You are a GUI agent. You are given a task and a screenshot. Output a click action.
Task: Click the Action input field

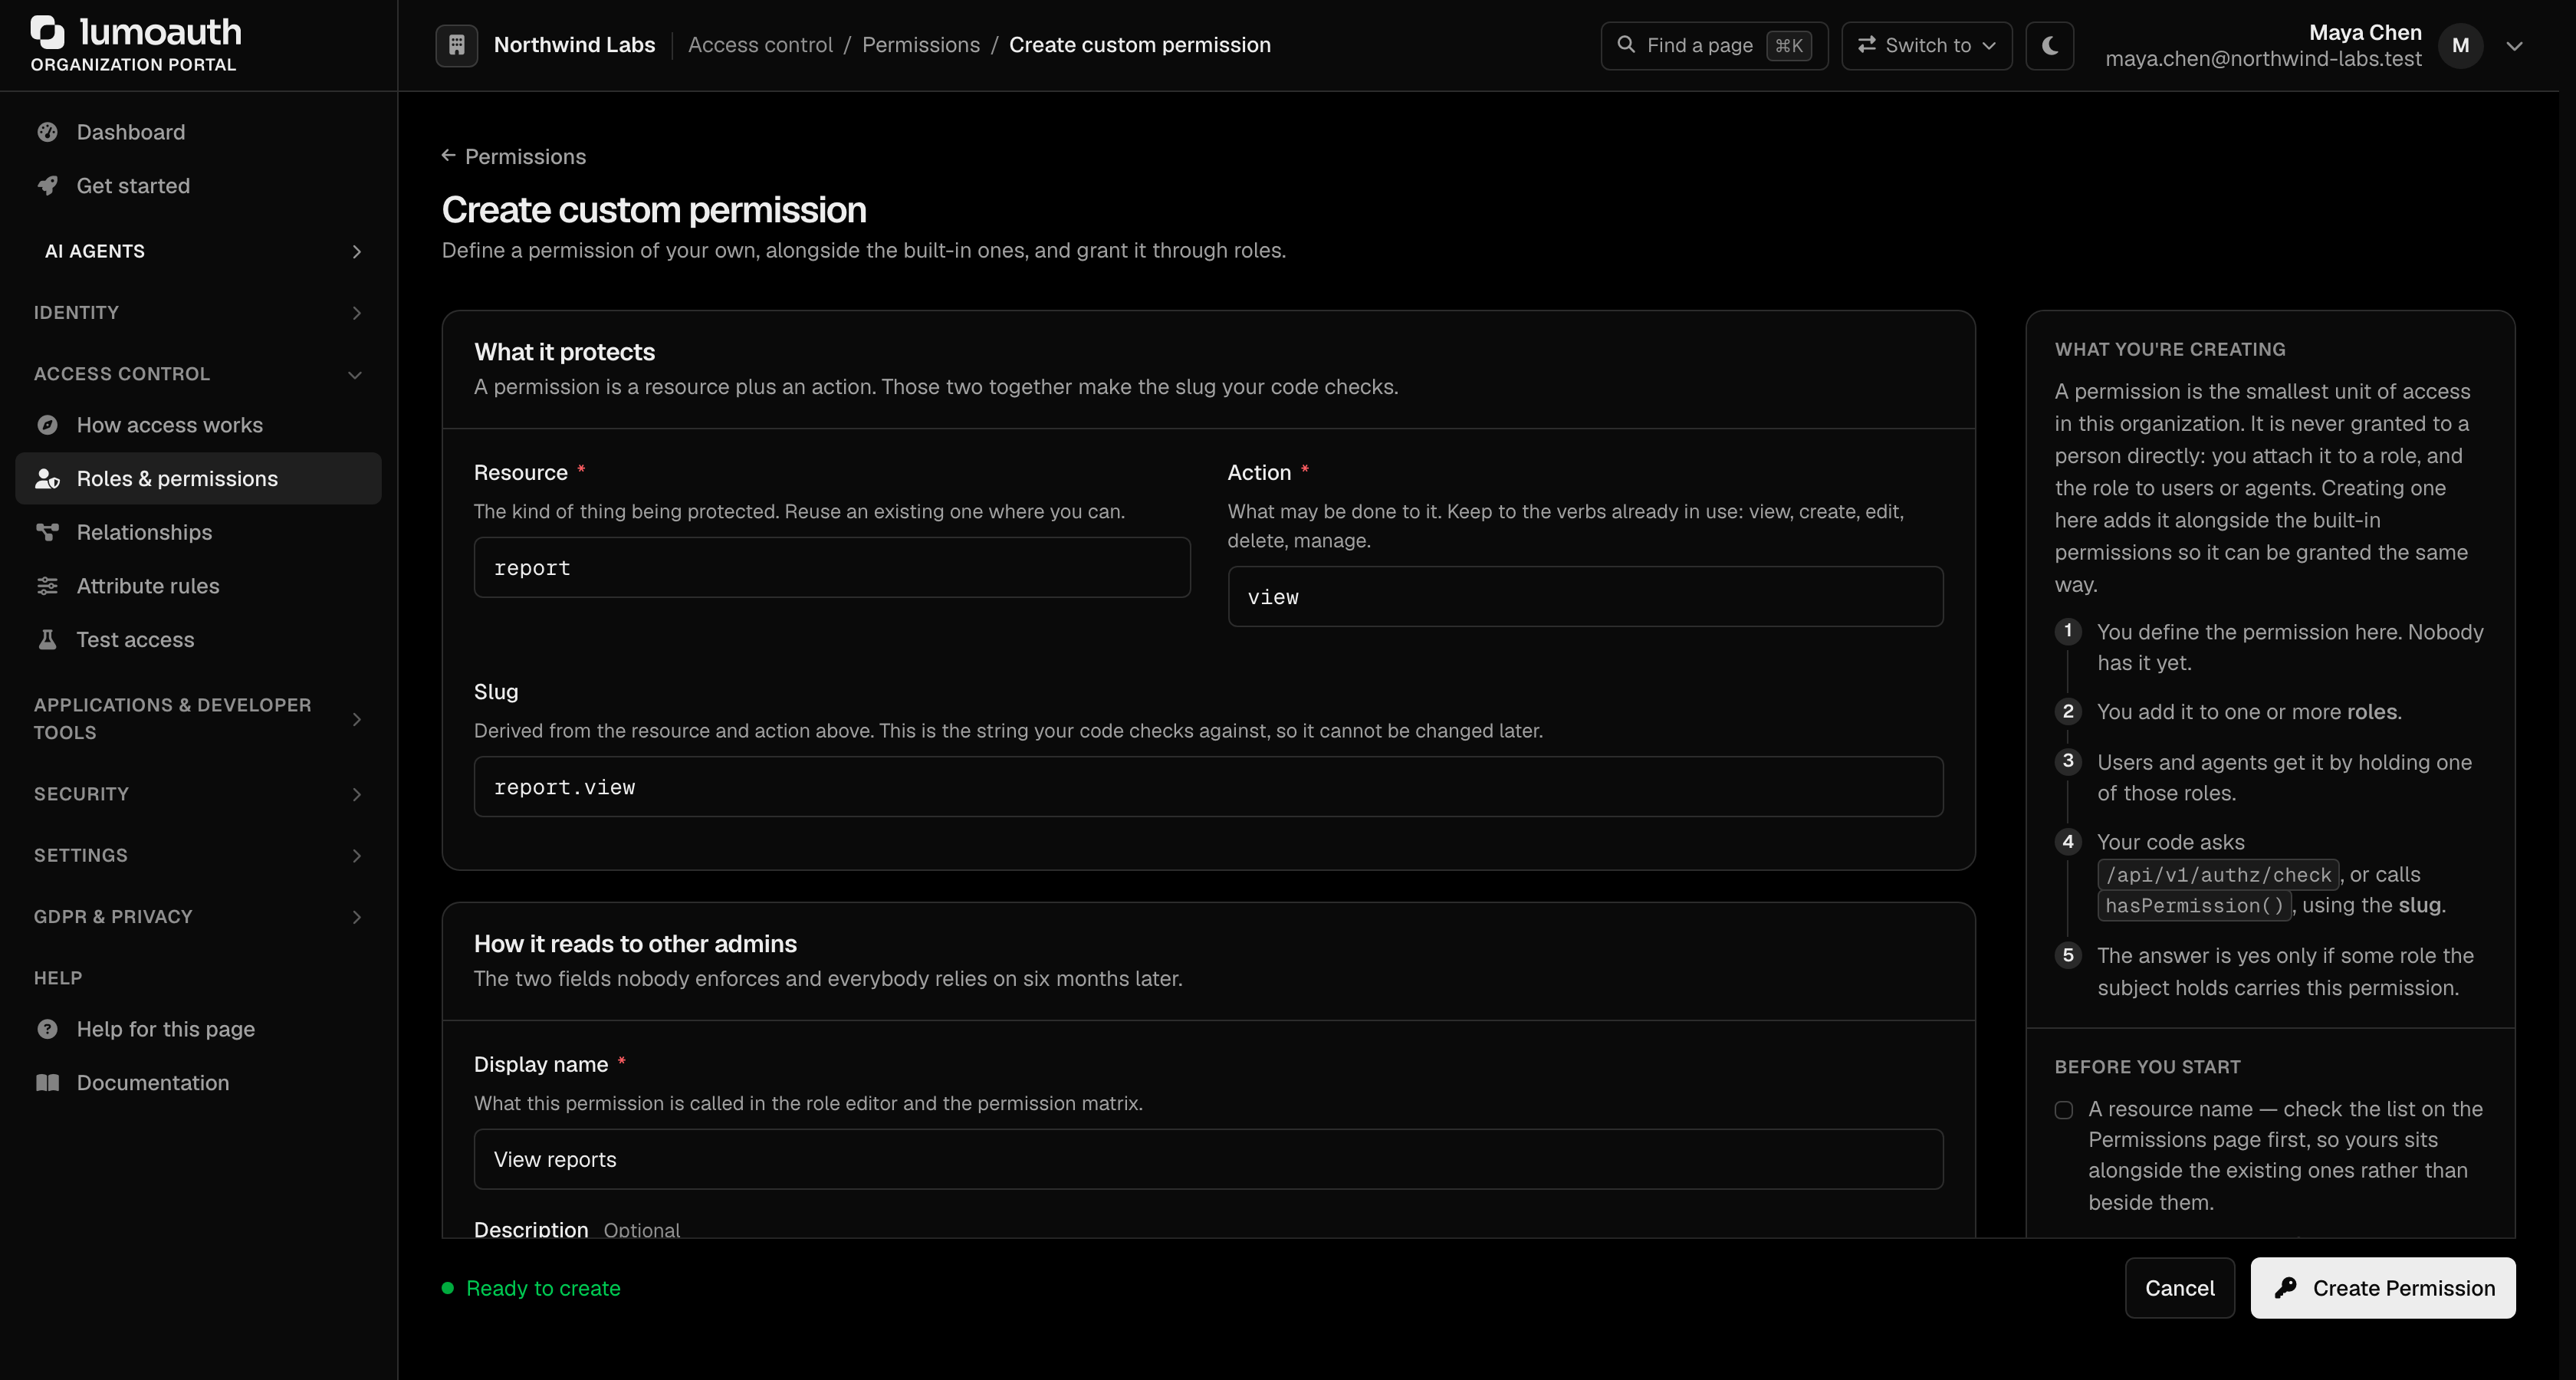[x=1585, y=597]
